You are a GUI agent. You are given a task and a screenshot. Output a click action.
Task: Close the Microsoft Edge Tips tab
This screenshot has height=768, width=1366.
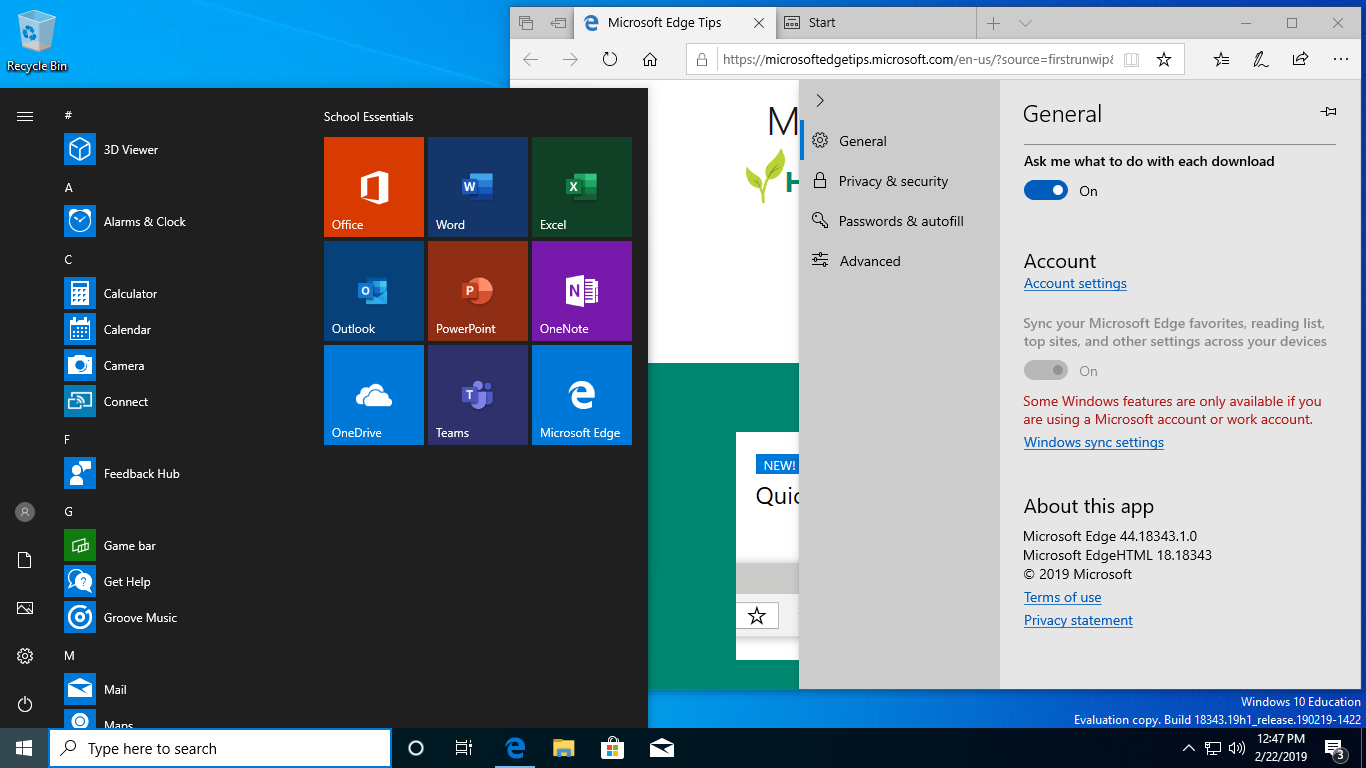pos(760,23)
